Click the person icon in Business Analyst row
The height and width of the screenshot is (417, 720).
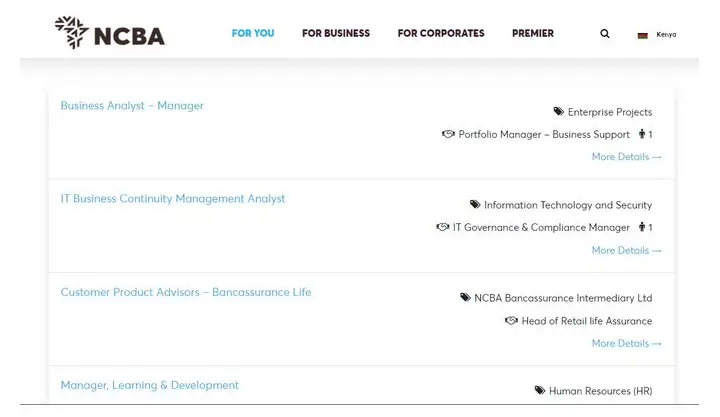[x=641, y=134]
